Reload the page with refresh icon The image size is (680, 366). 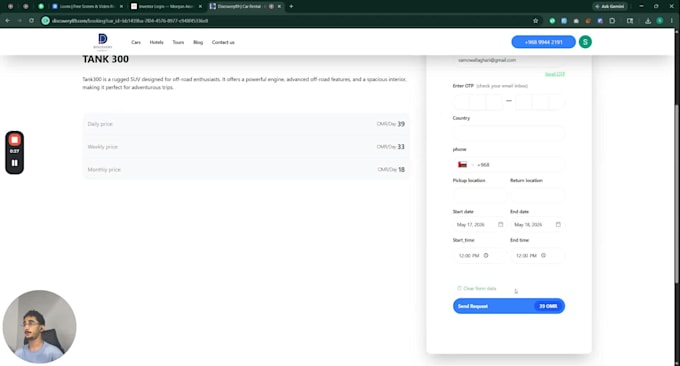[x=31, y=21]
